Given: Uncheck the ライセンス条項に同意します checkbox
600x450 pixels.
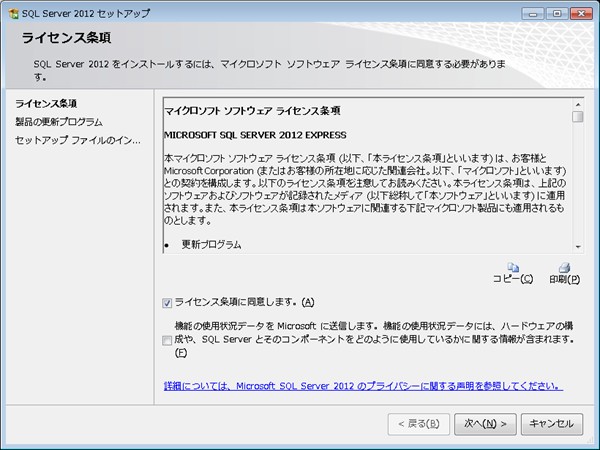Looking at the screenshot, I should click(x=167, y=303).
